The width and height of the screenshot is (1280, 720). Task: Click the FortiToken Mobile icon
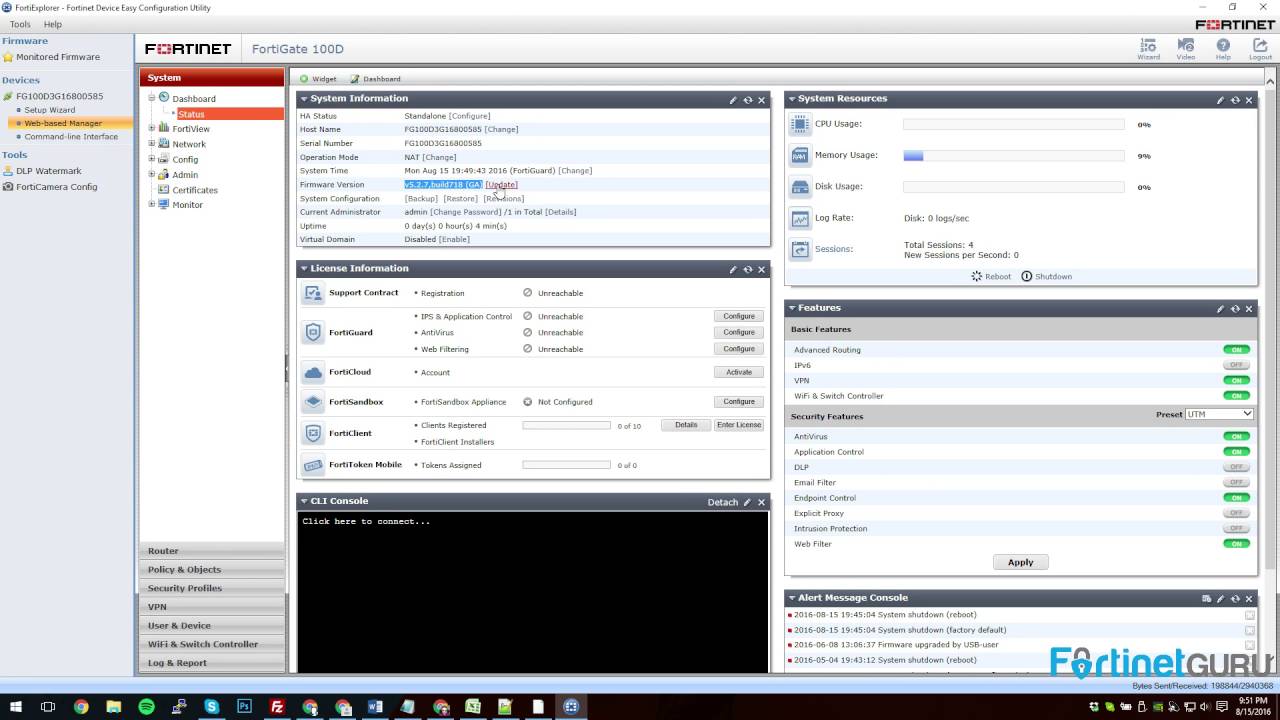pos(313,465)
